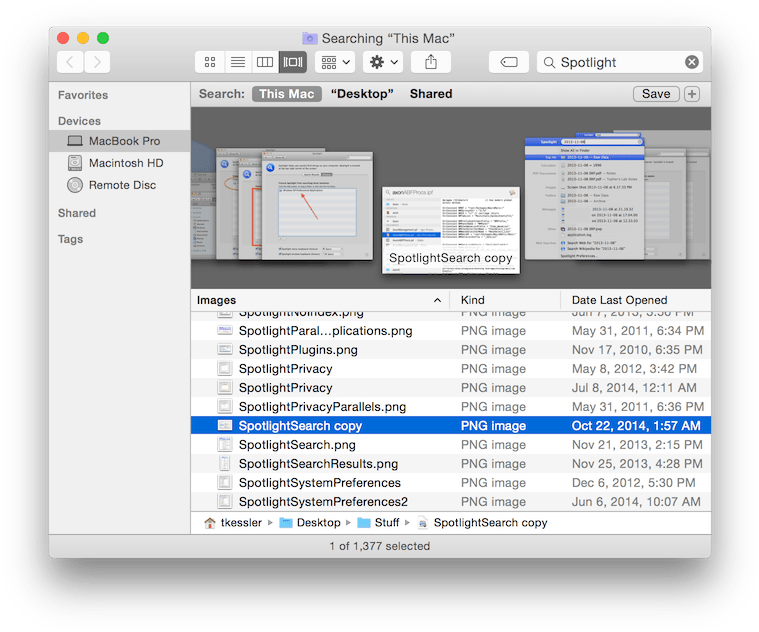
Task: Click the folder proxy icon in title bar
Action: tap(309, 38)
